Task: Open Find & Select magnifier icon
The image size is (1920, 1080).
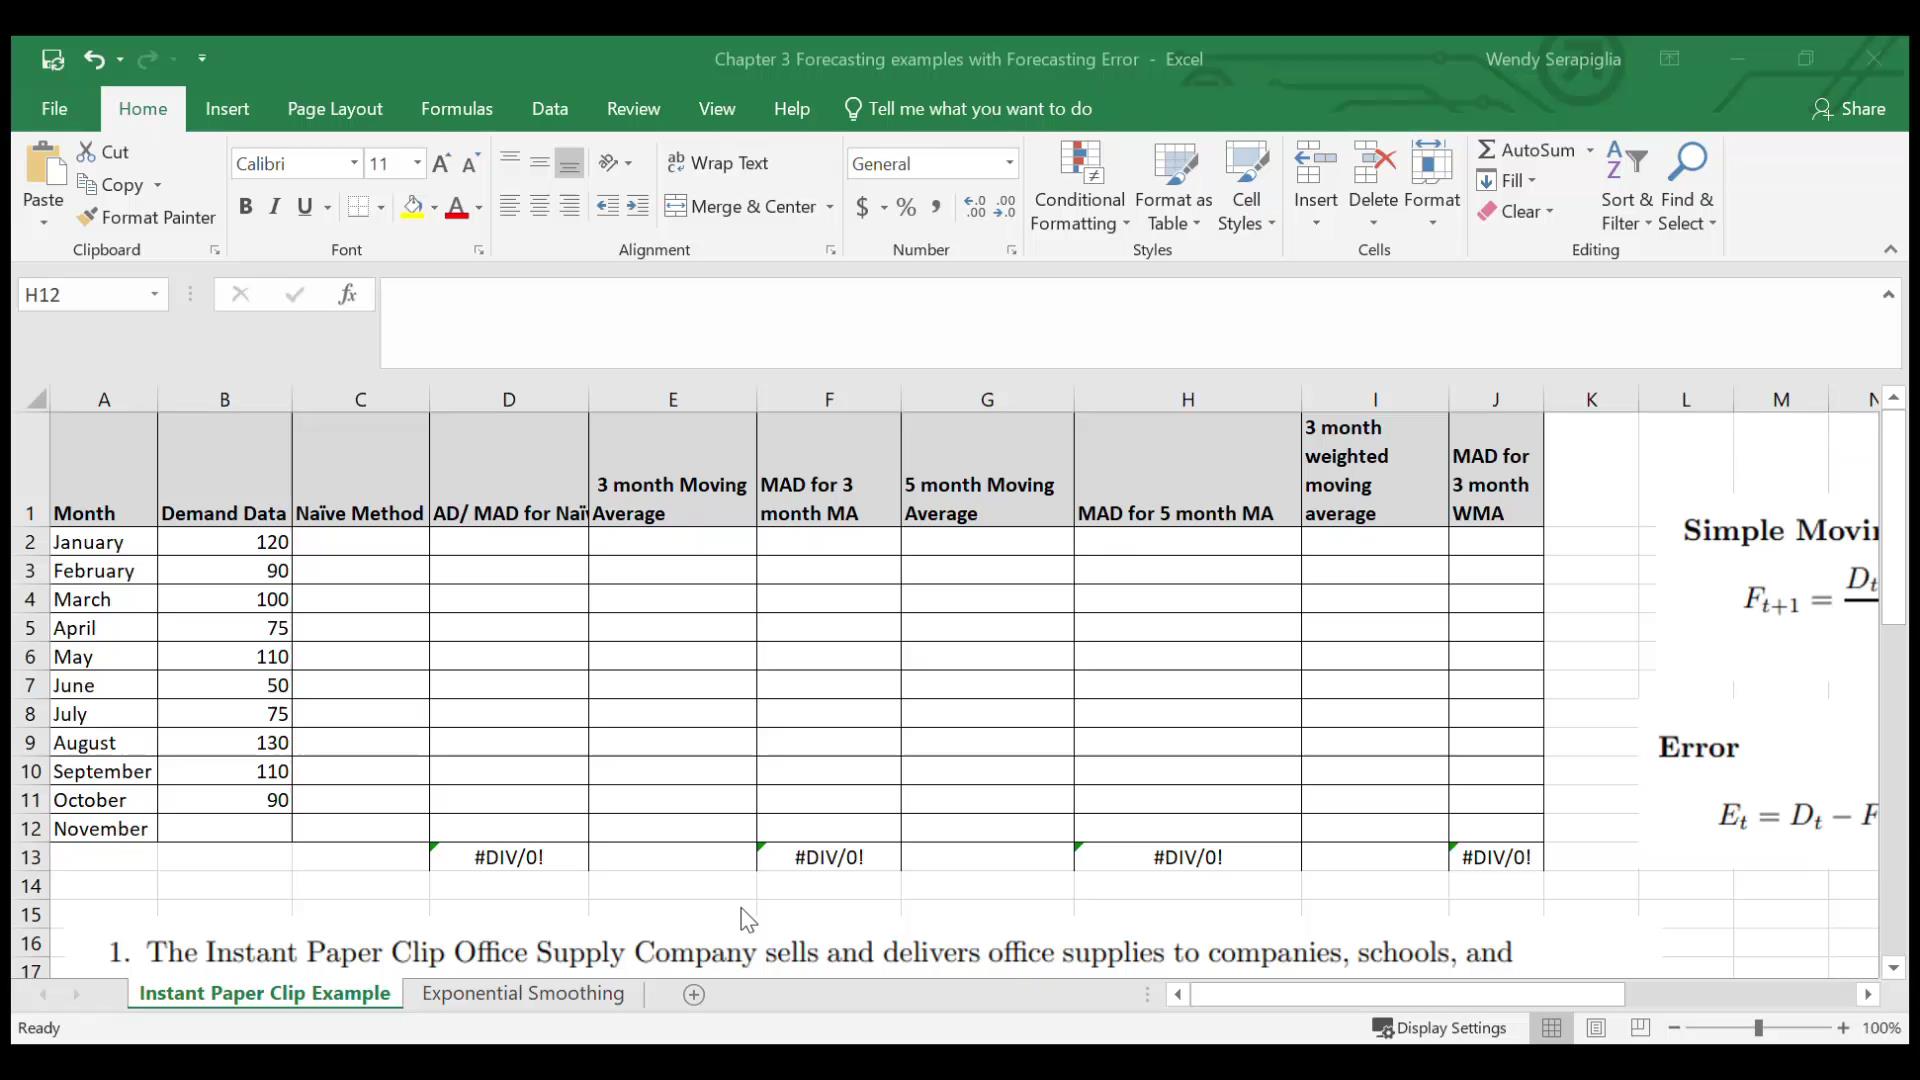Action: pyautogui.click(x=1687, y=162)
